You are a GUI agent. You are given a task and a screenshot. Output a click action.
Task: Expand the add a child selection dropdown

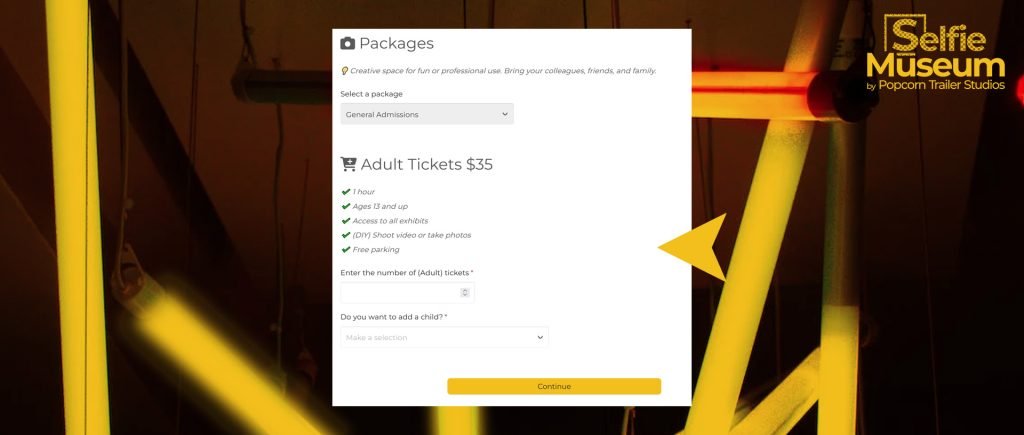click(444, 338)
